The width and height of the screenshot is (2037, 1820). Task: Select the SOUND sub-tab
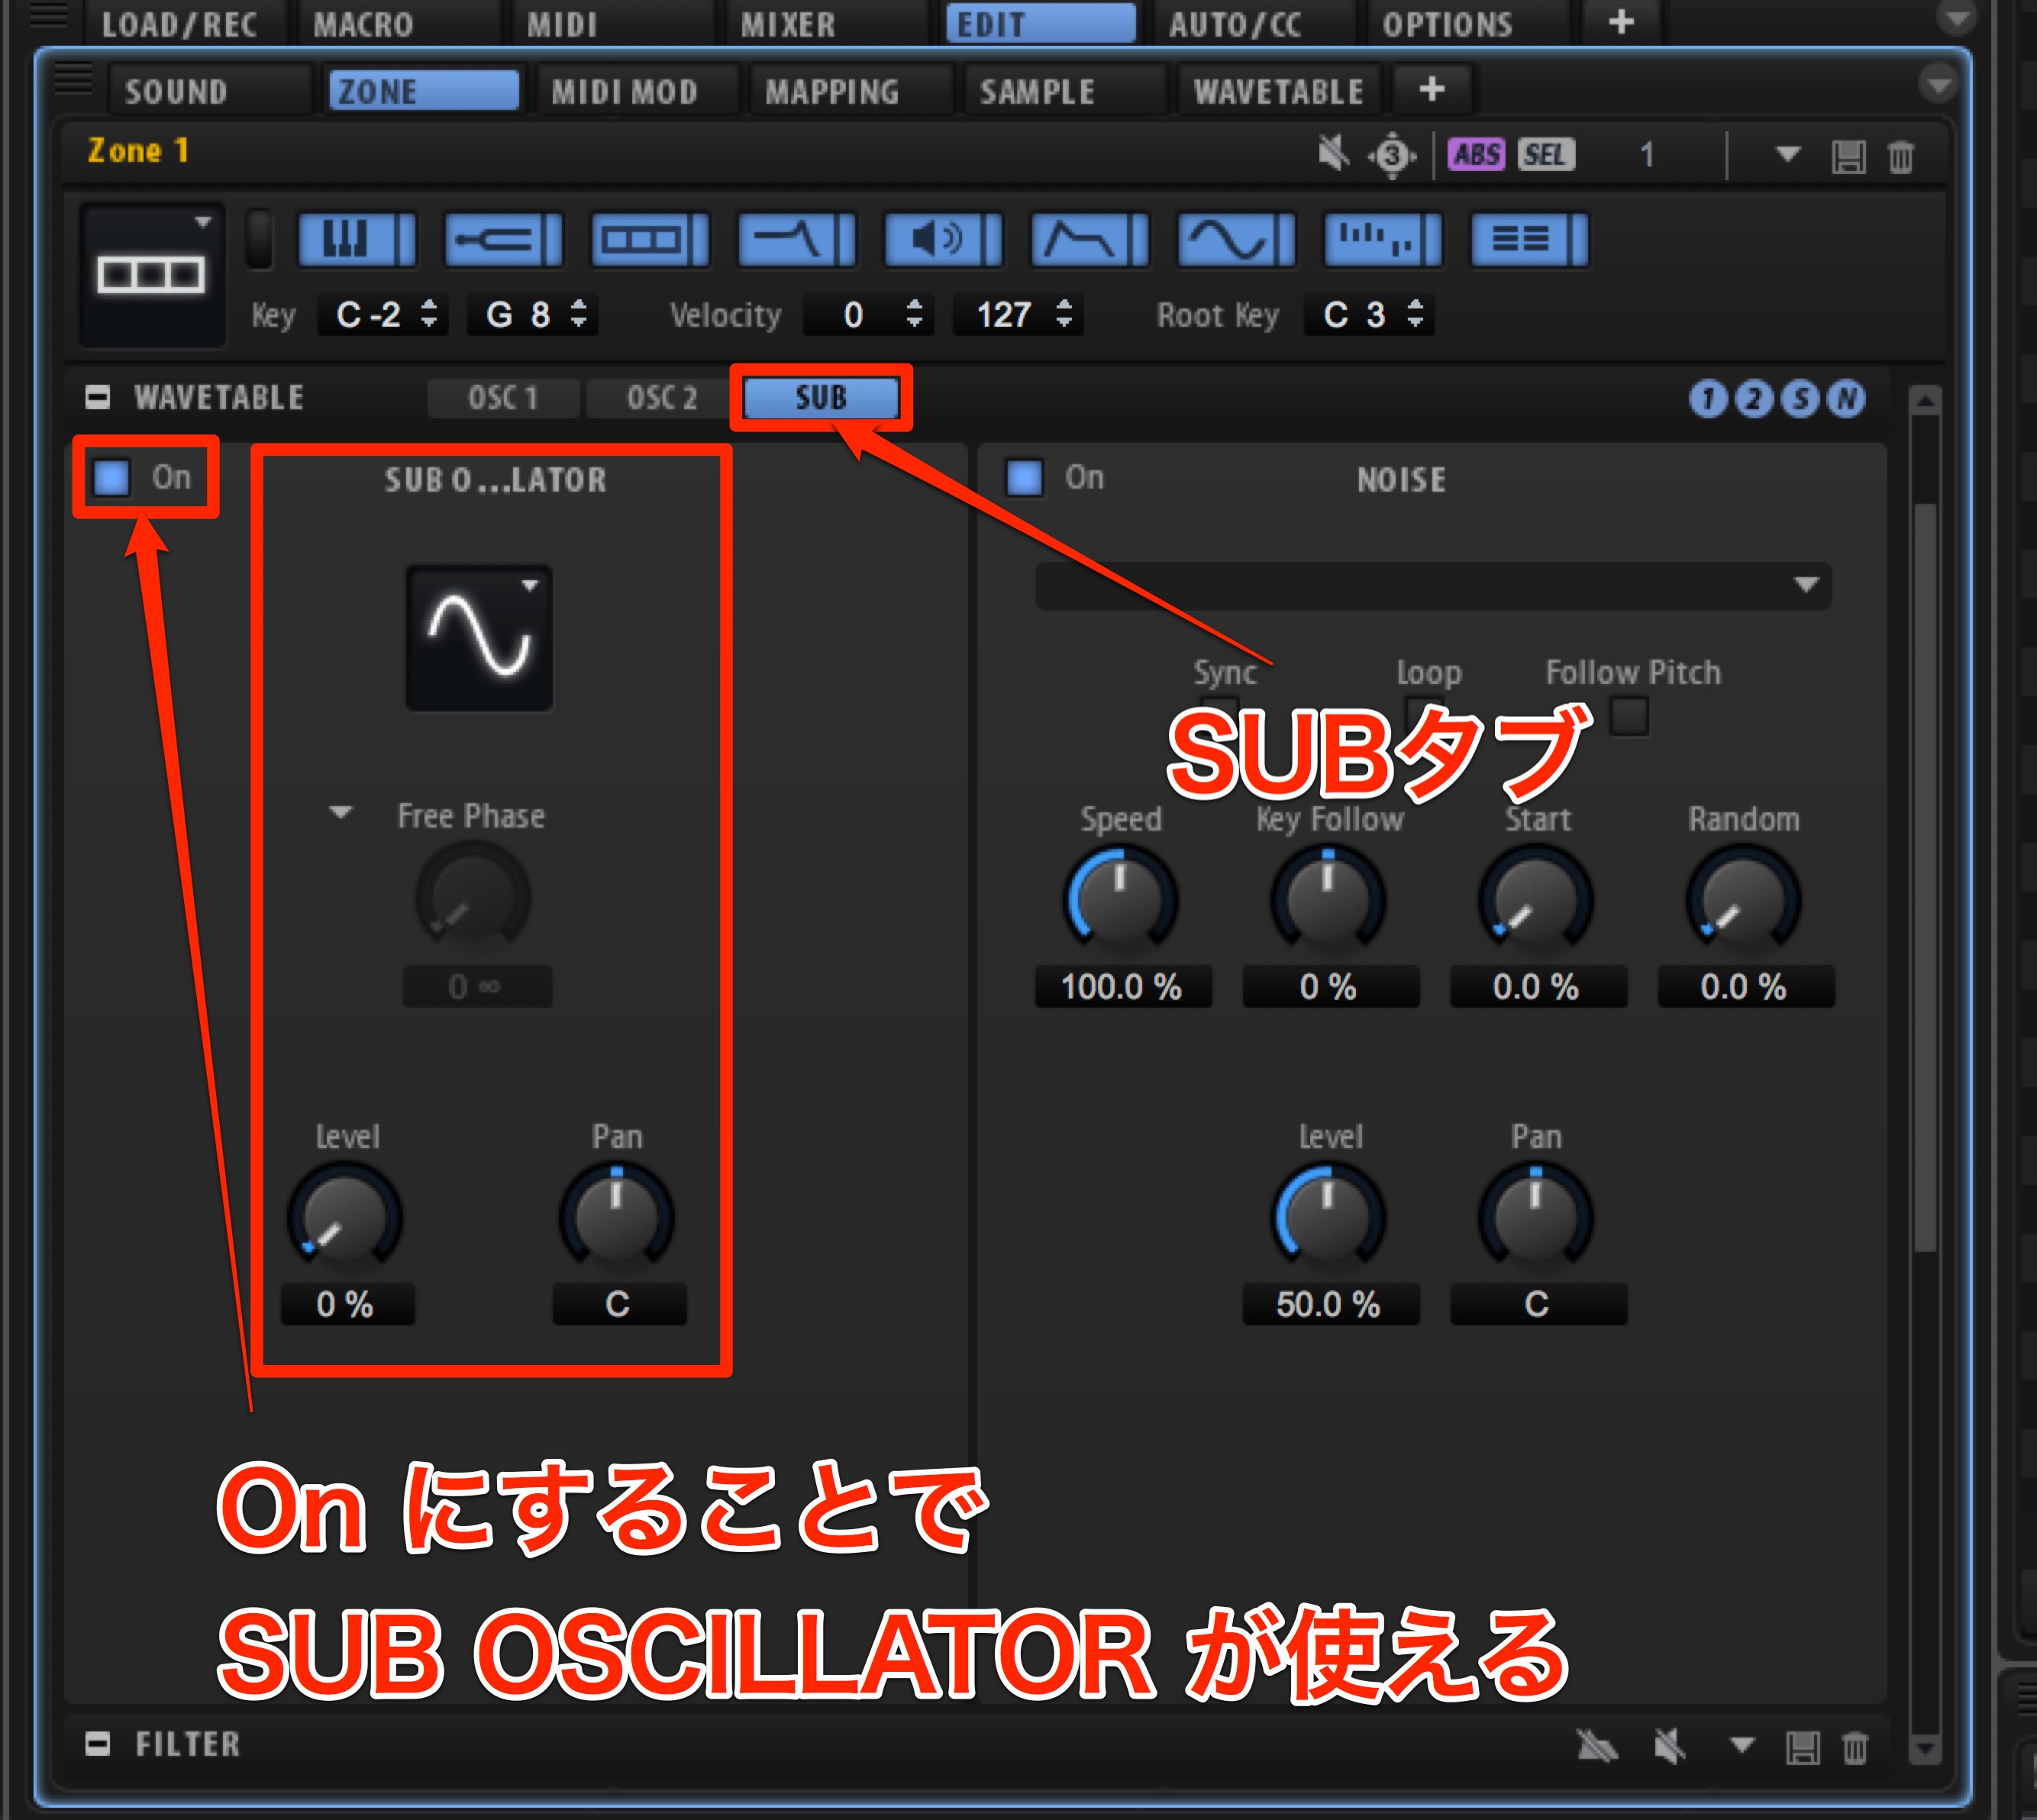(176, 92)
